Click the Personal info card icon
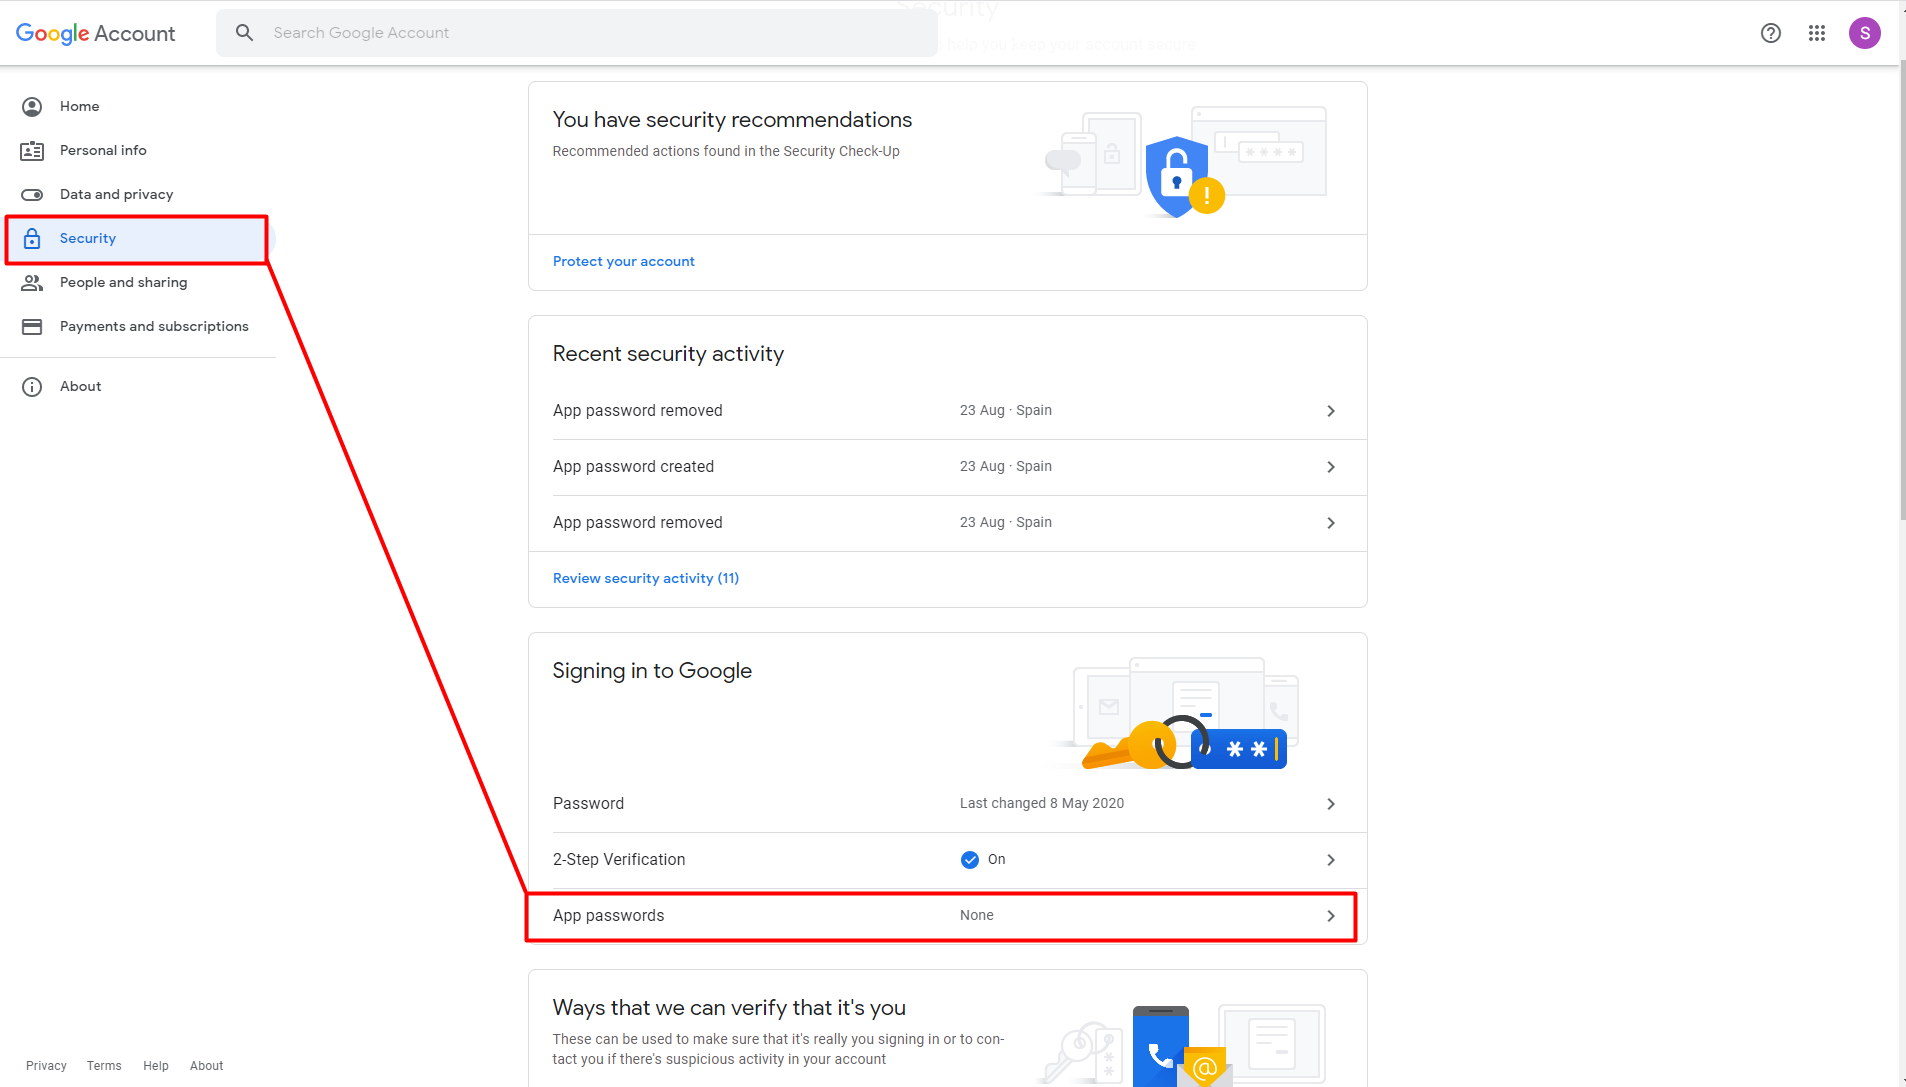1906x1087 pixels. tap(32, 151)
